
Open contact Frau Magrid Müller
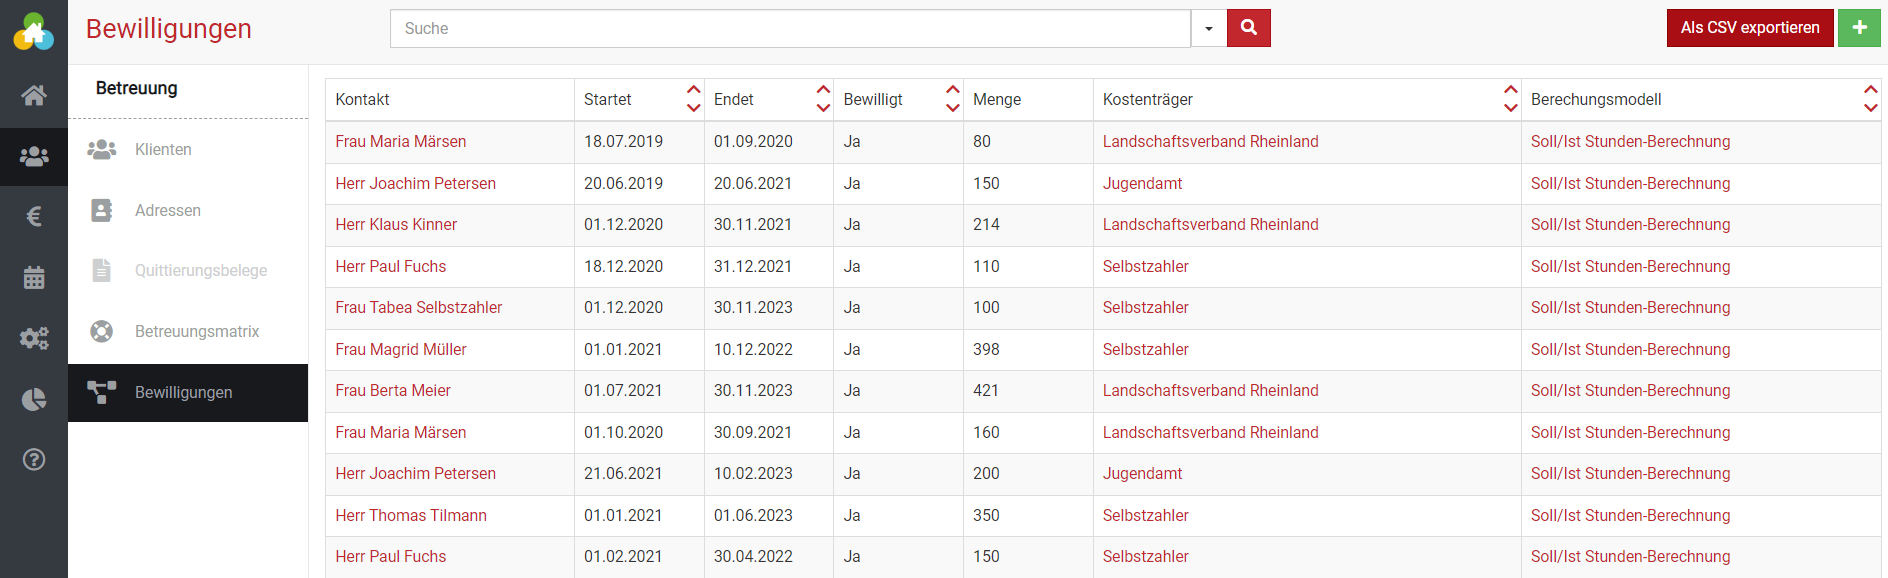401,350
